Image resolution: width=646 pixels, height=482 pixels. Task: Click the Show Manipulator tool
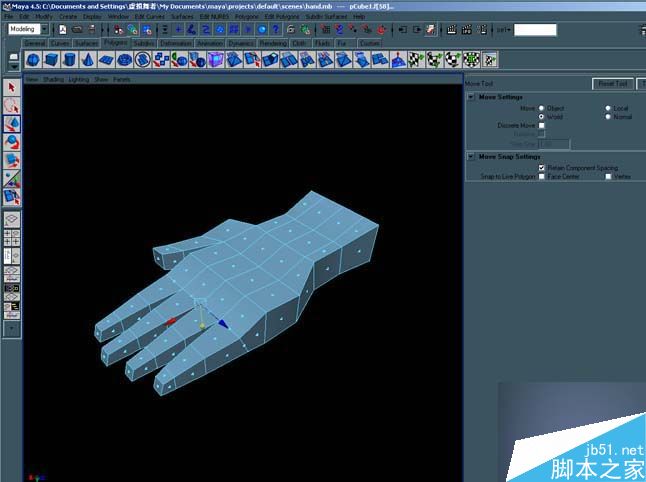pos(12,179)
